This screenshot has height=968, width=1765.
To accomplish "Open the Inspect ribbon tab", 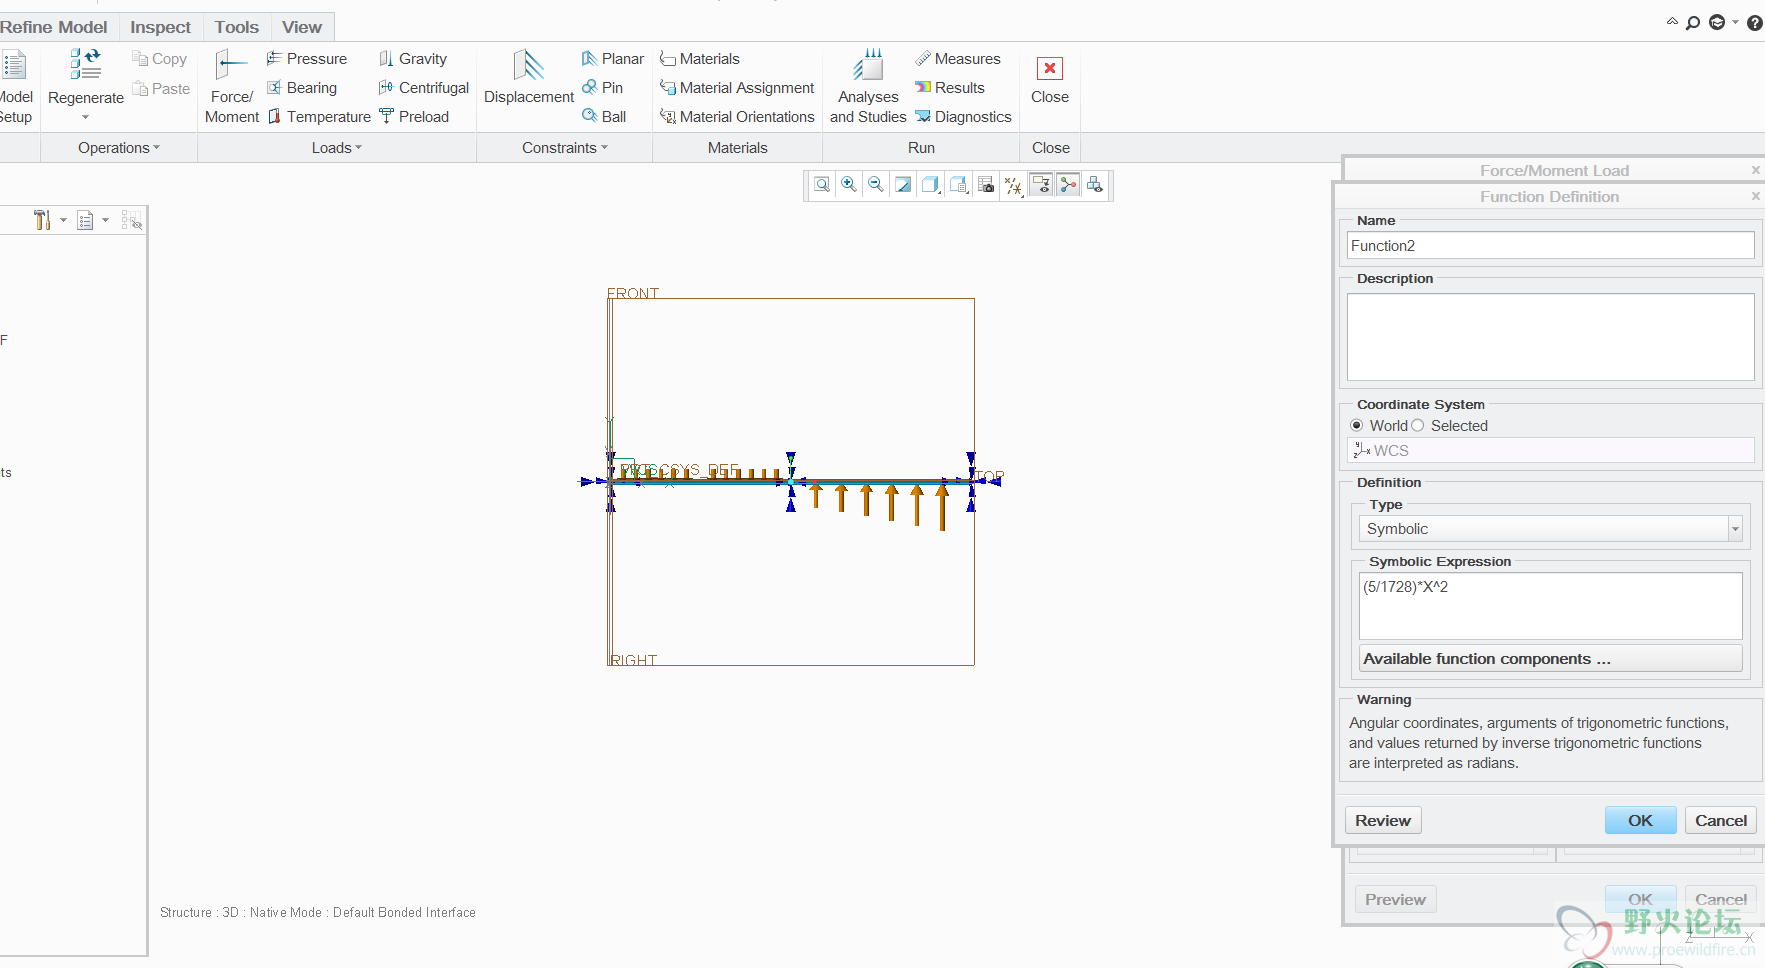I will (160, 27).
